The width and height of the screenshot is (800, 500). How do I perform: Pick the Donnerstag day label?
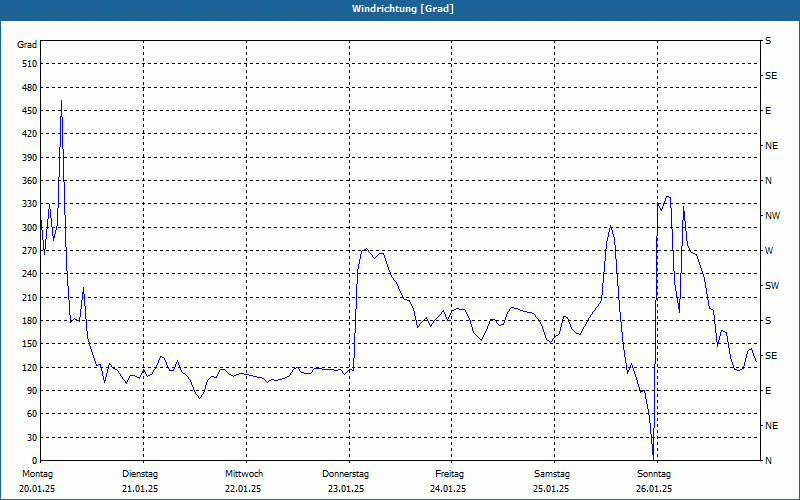click(x=345, y=474)
